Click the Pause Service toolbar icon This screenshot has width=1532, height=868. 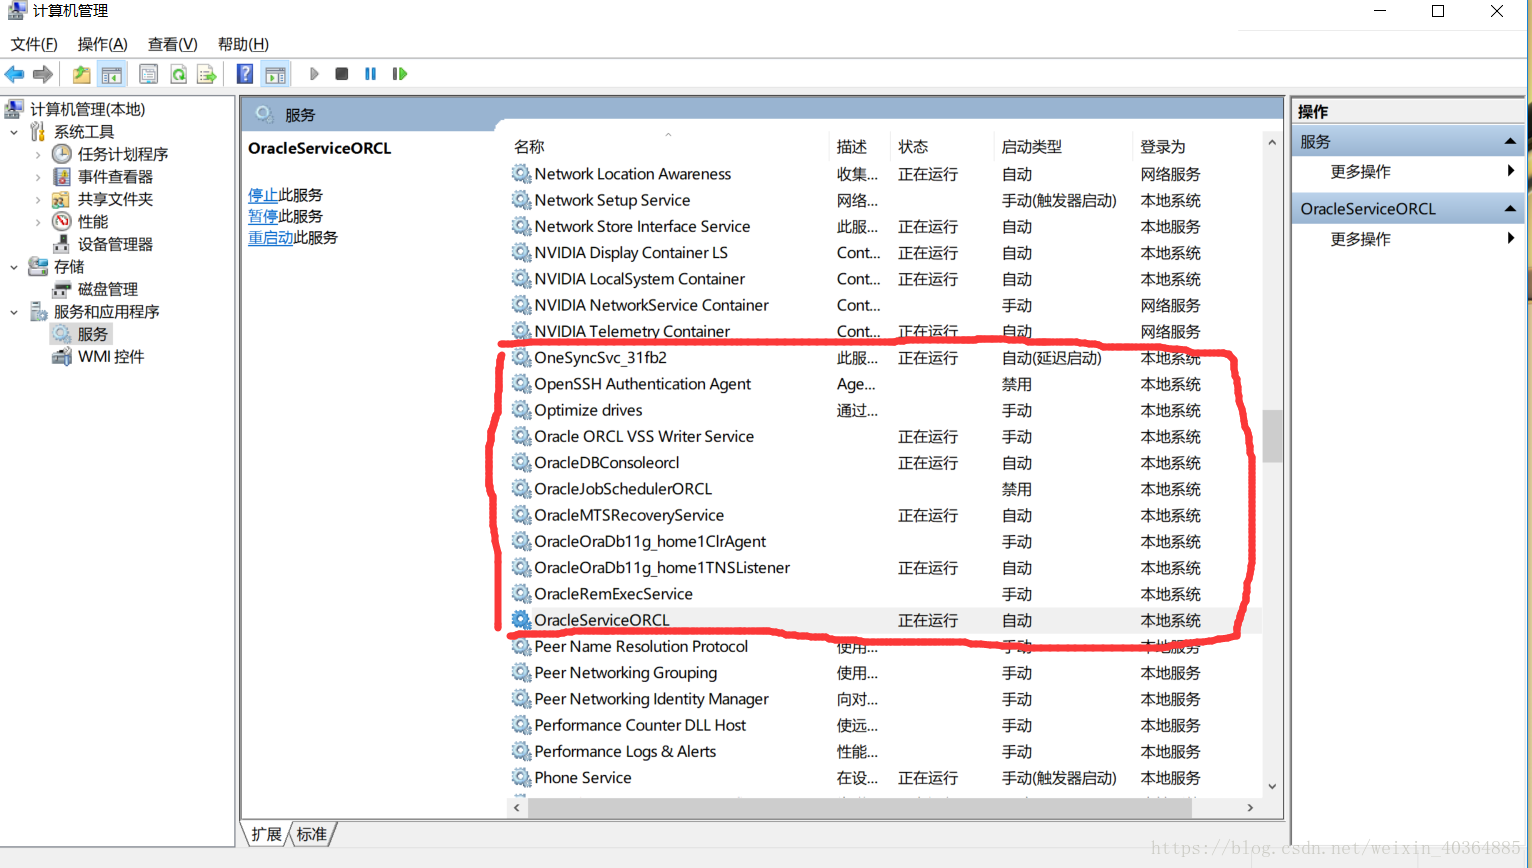click(x=371, y=74)
